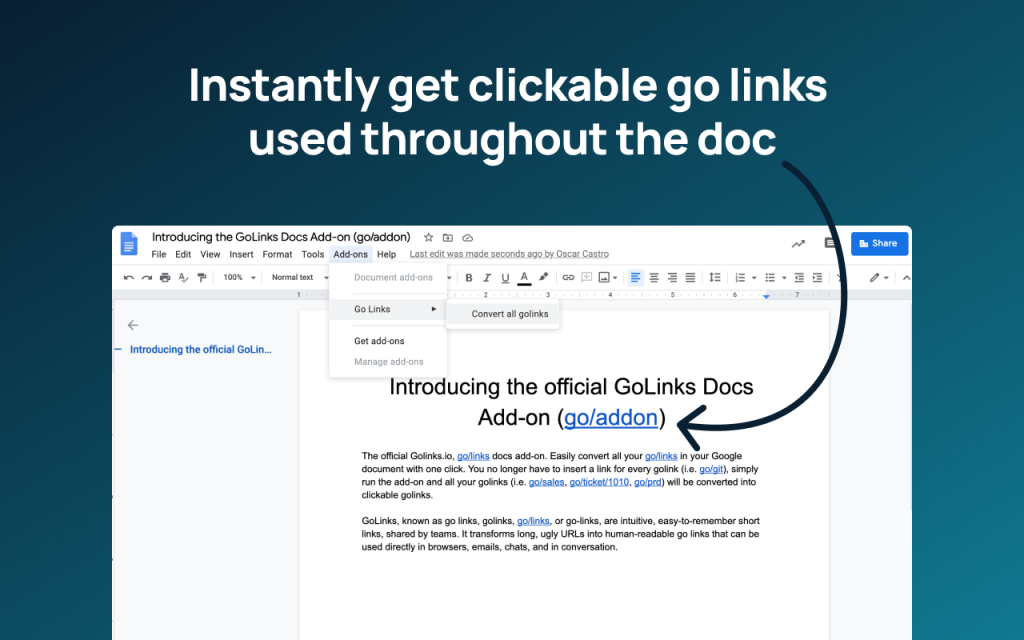
Task: Close the outline with the back arrow
Action: point(133,325)
